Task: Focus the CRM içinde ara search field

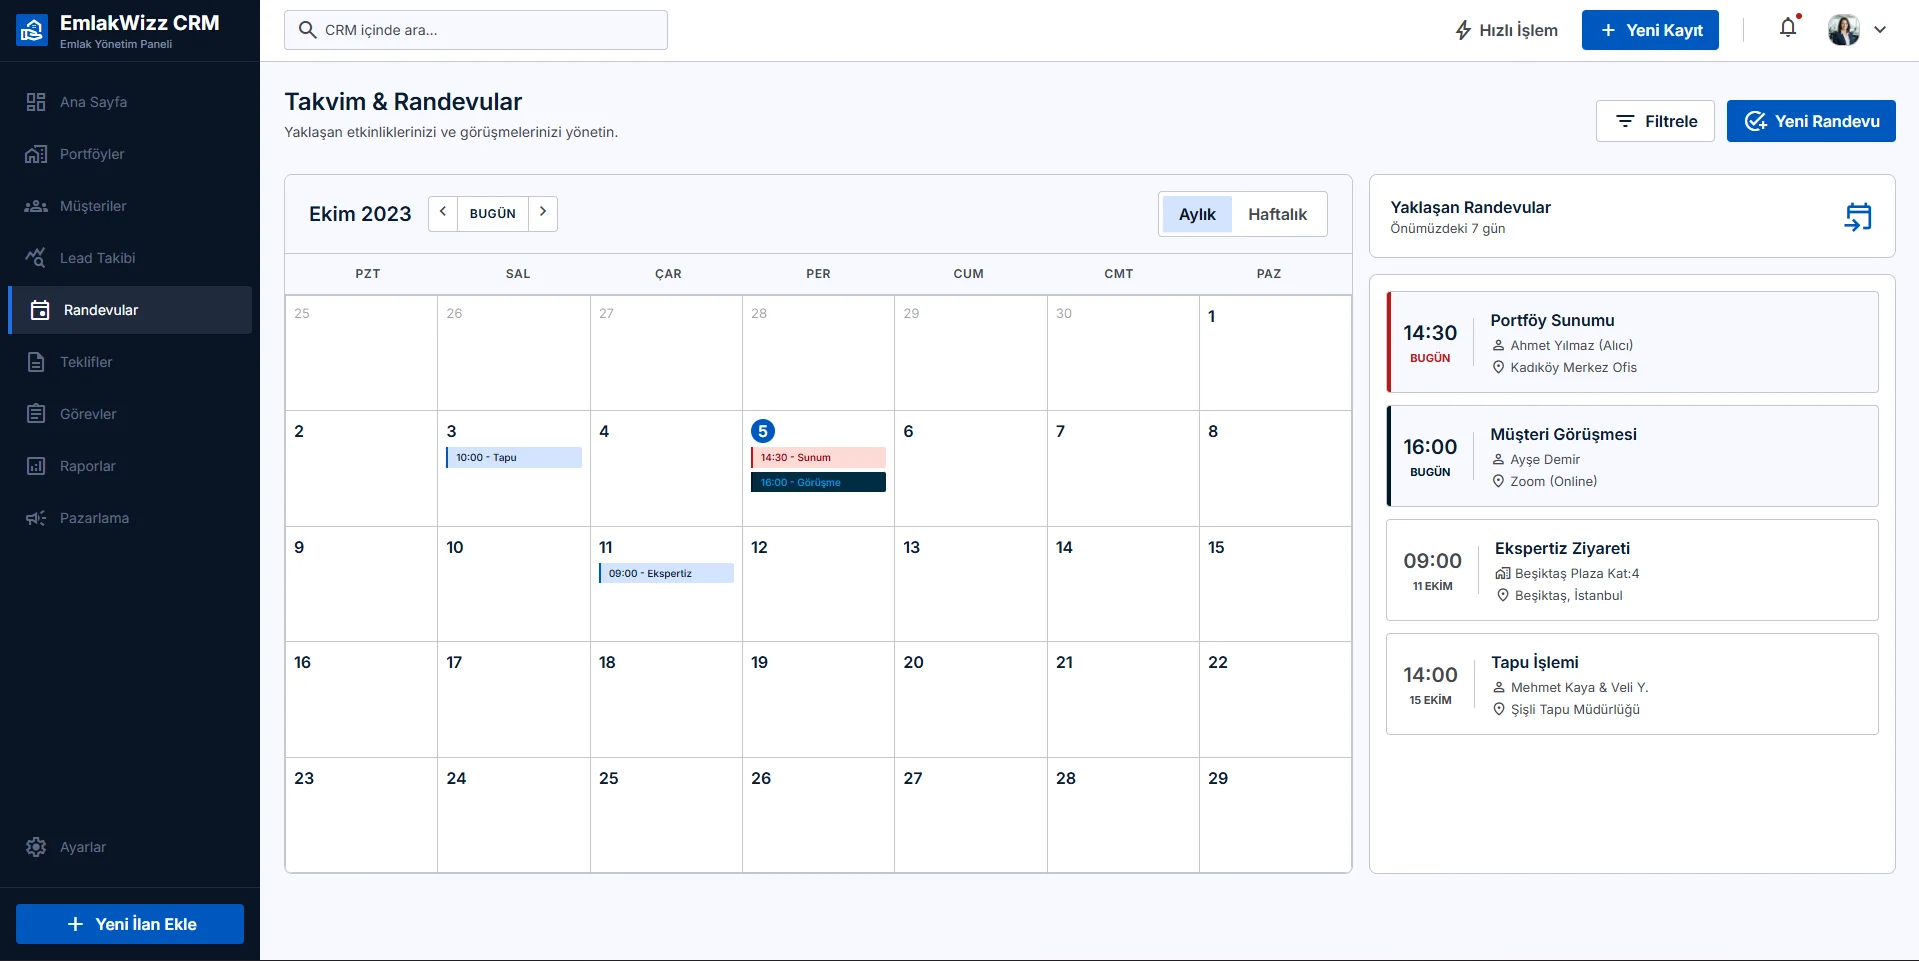Action: [476, 30]
